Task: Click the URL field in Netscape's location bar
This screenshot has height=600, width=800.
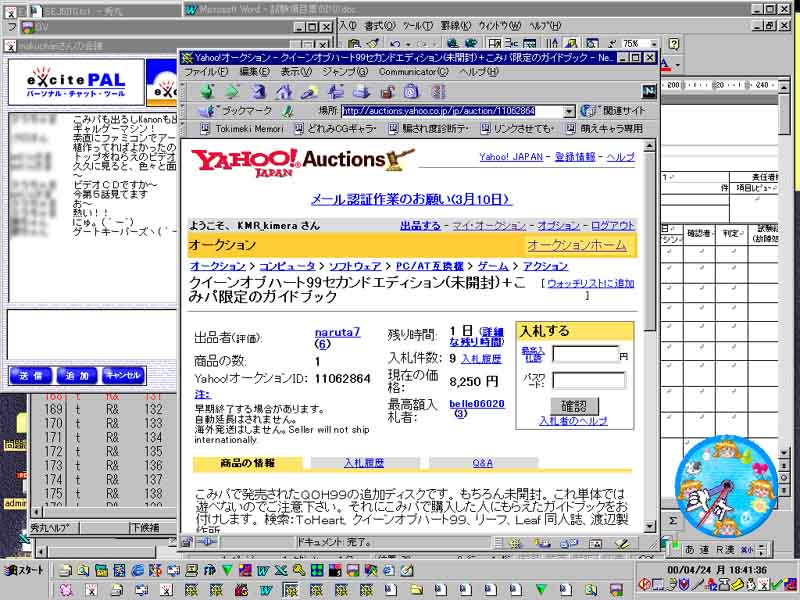Action: [452, 111]
